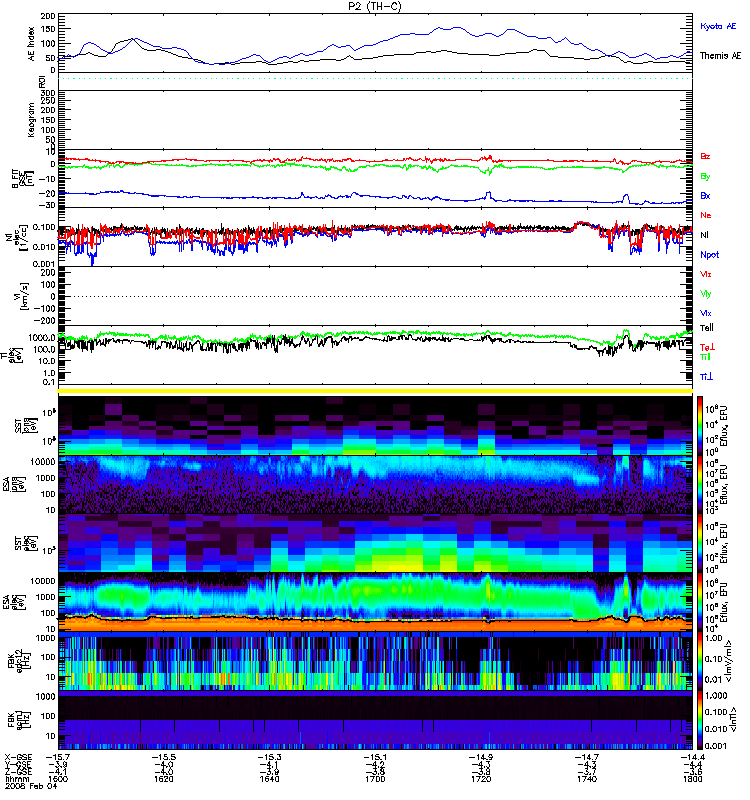
Task: Click the blue "Ti⊥" temperature legend
Action: point(706,376)
